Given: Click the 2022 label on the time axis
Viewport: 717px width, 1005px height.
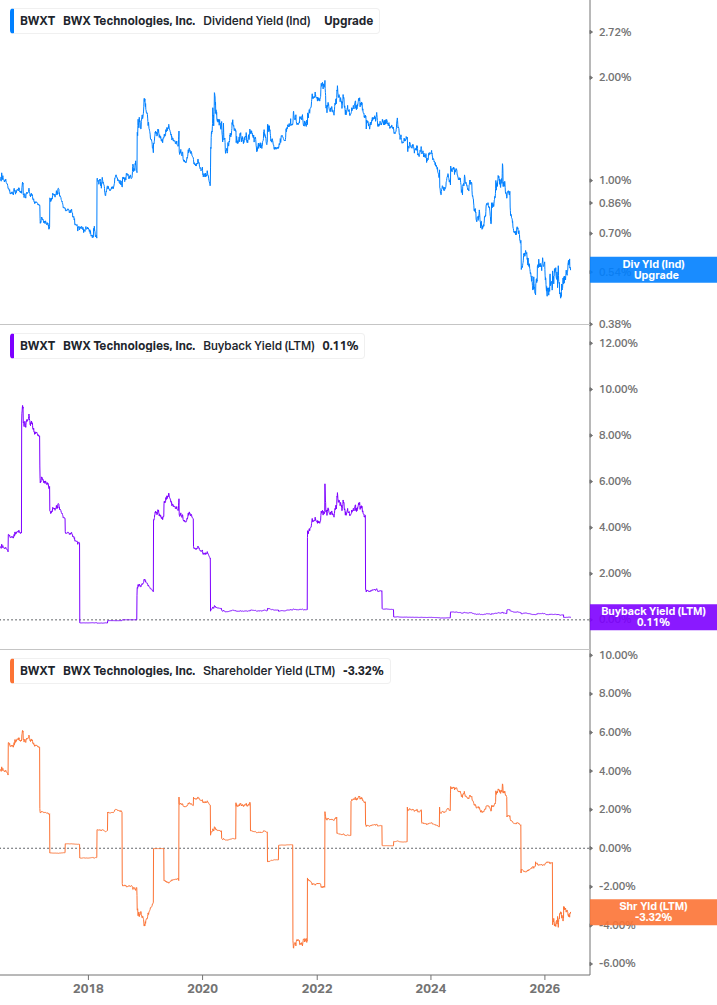Looking at the screenshot, I should coord(317,988).
